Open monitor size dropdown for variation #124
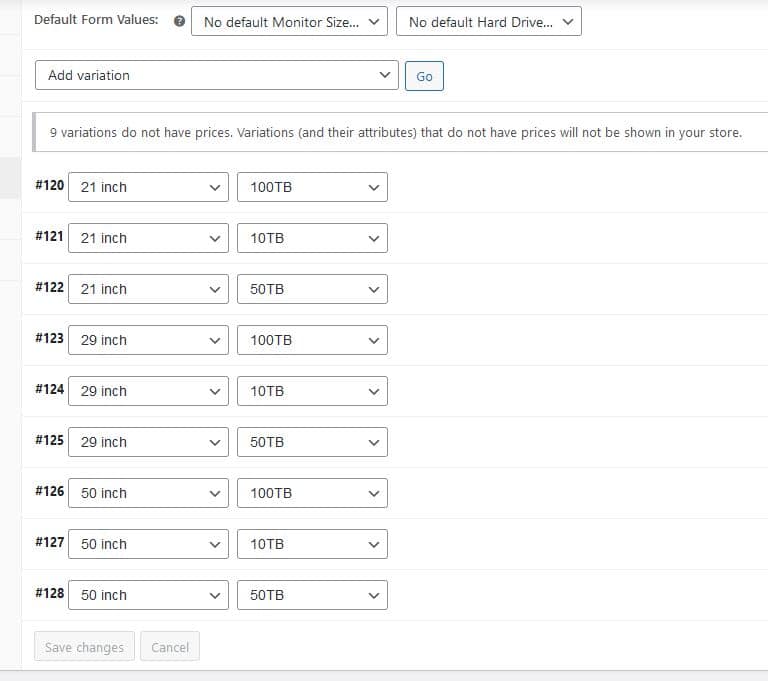The height and width of the screenshot is (681, 768). pos(148,391)
